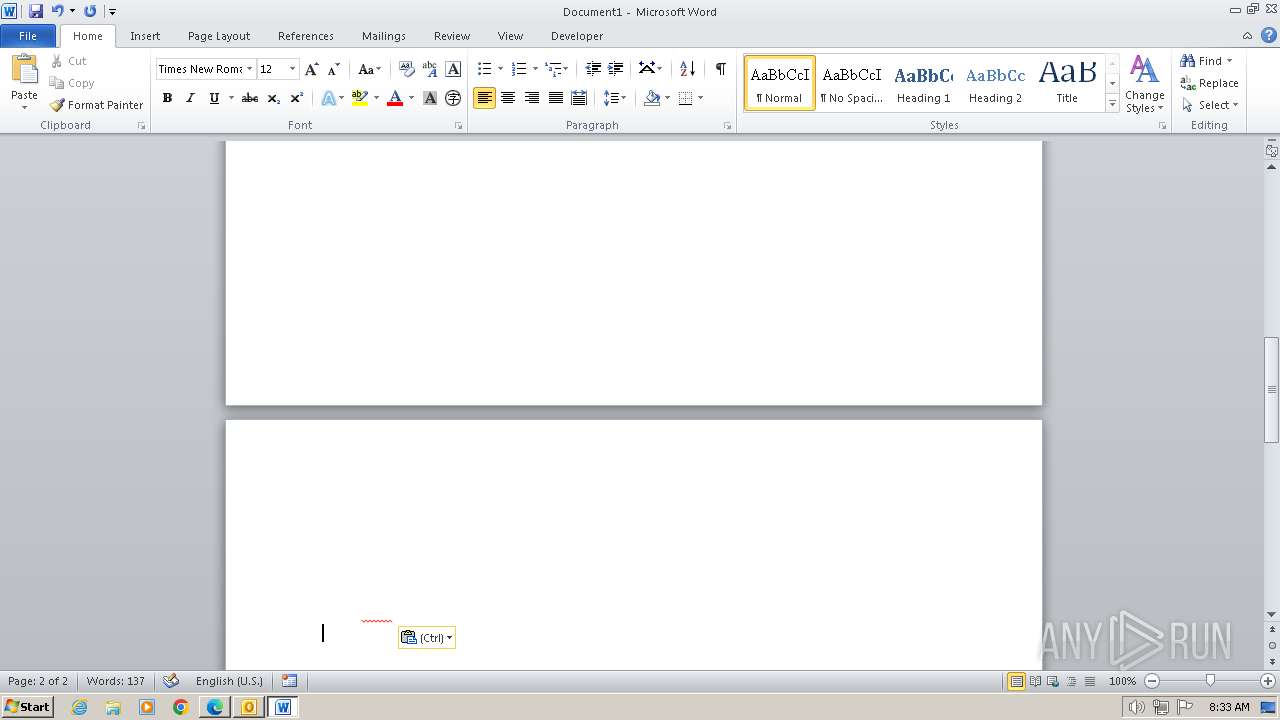The image size is (1280, 720).
Task: Apply the Heading 1 style
Action: [x=924, y=83]
